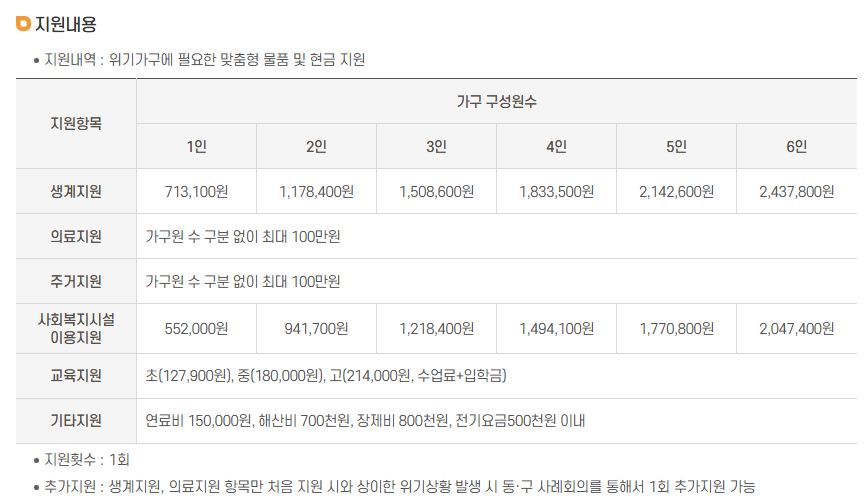Click the 2,437,800원 cell
866x502 pixels.
point(796,192)
